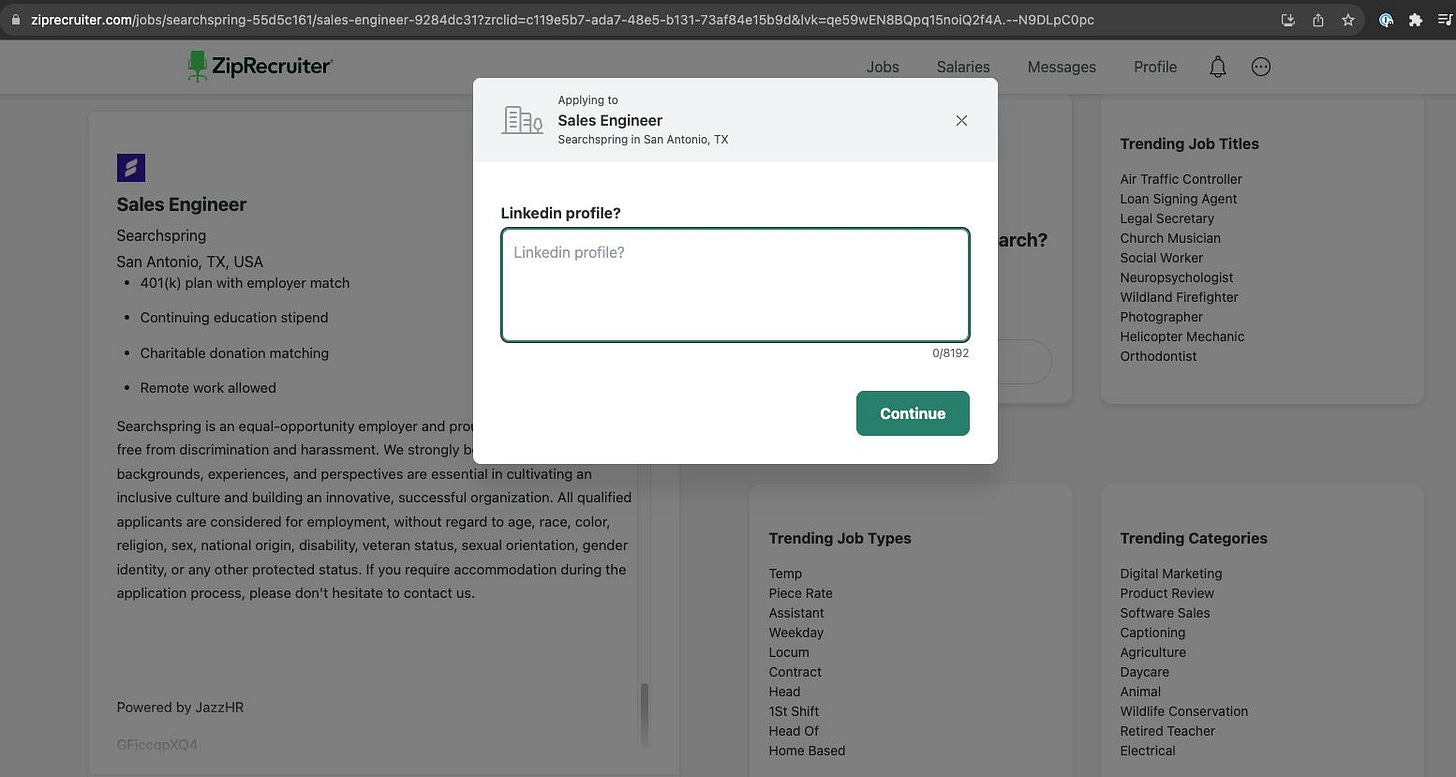Open Daycare category link
The image size is (1456, 777).
click(x=1144, y=672)
